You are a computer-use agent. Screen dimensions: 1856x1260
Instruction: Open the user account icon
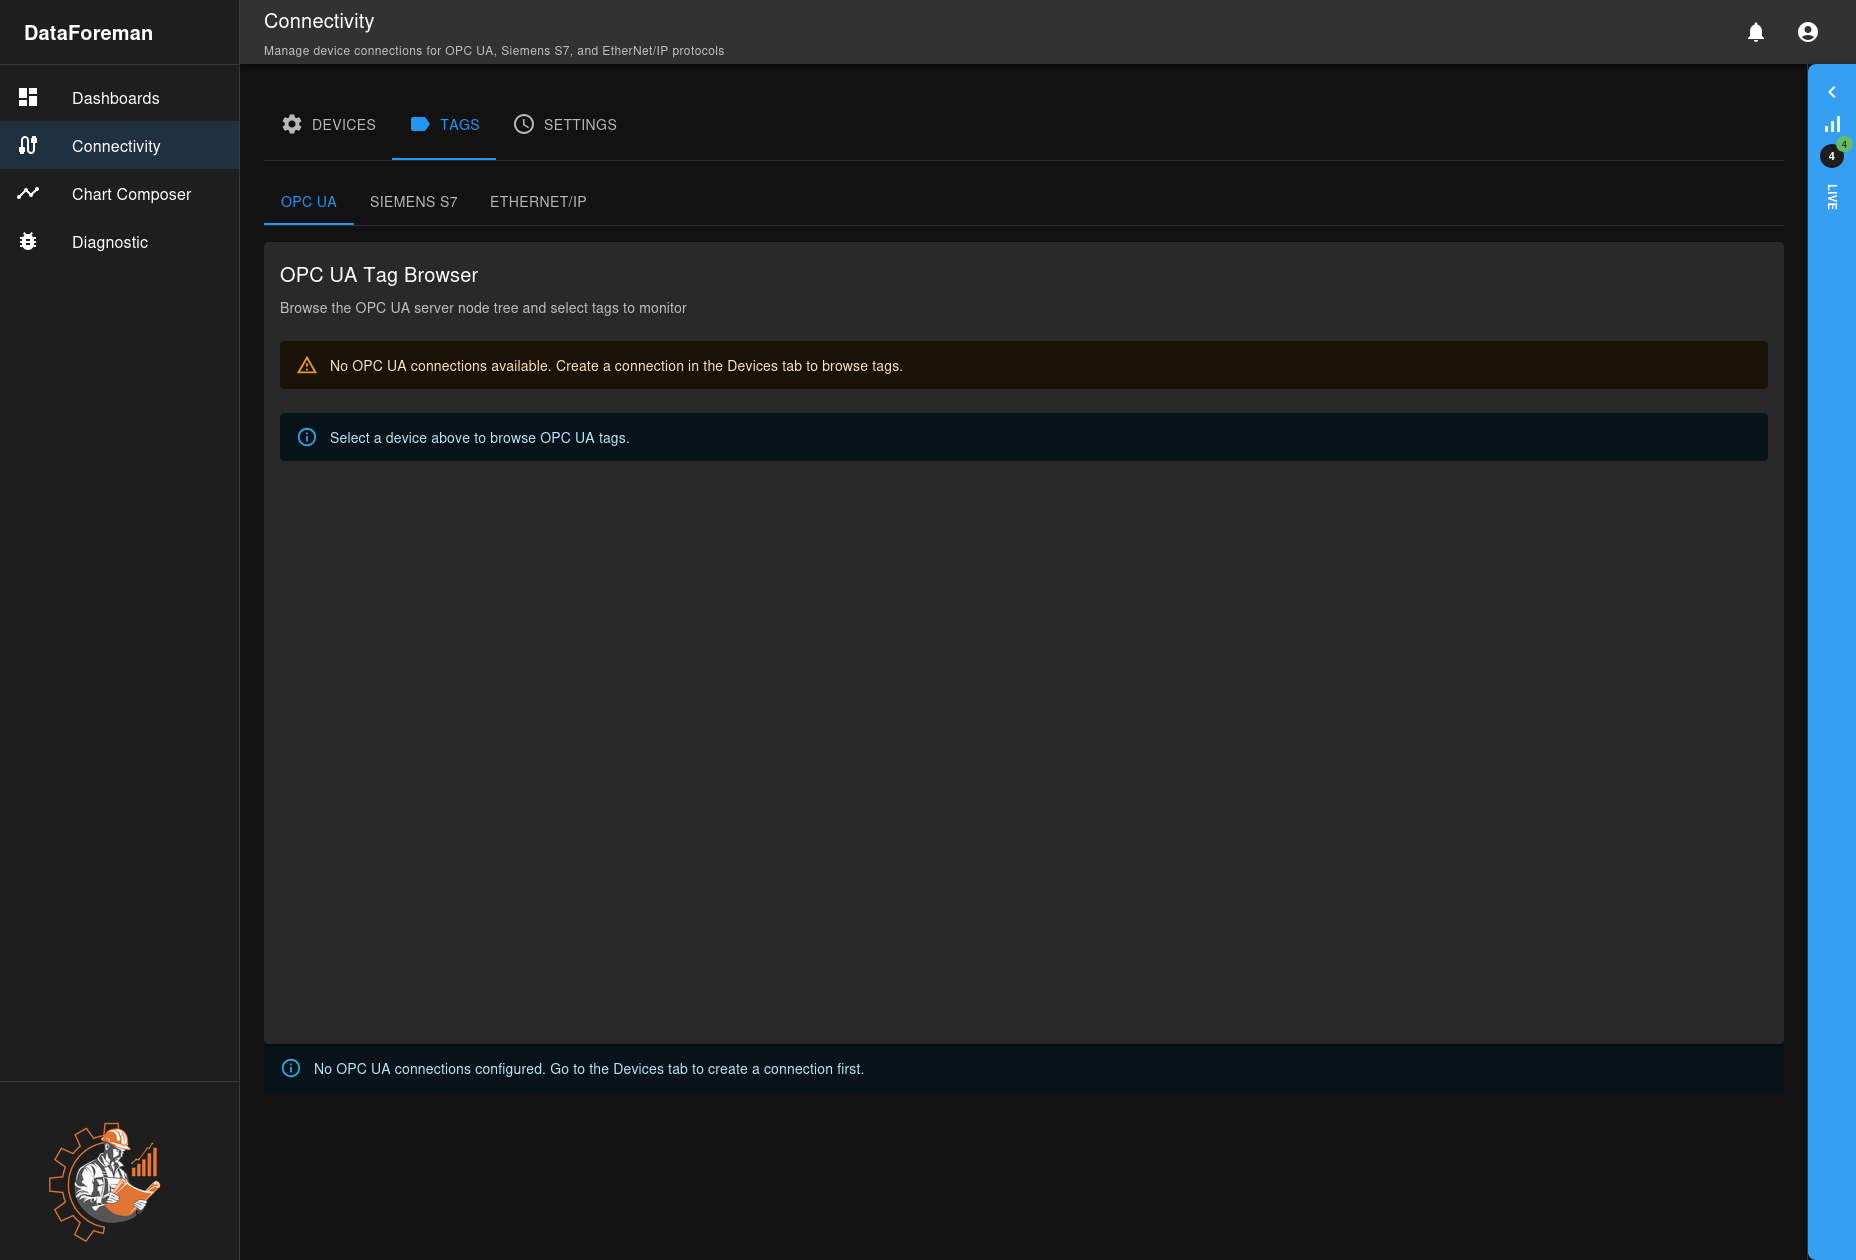[x=1808, y=31]
